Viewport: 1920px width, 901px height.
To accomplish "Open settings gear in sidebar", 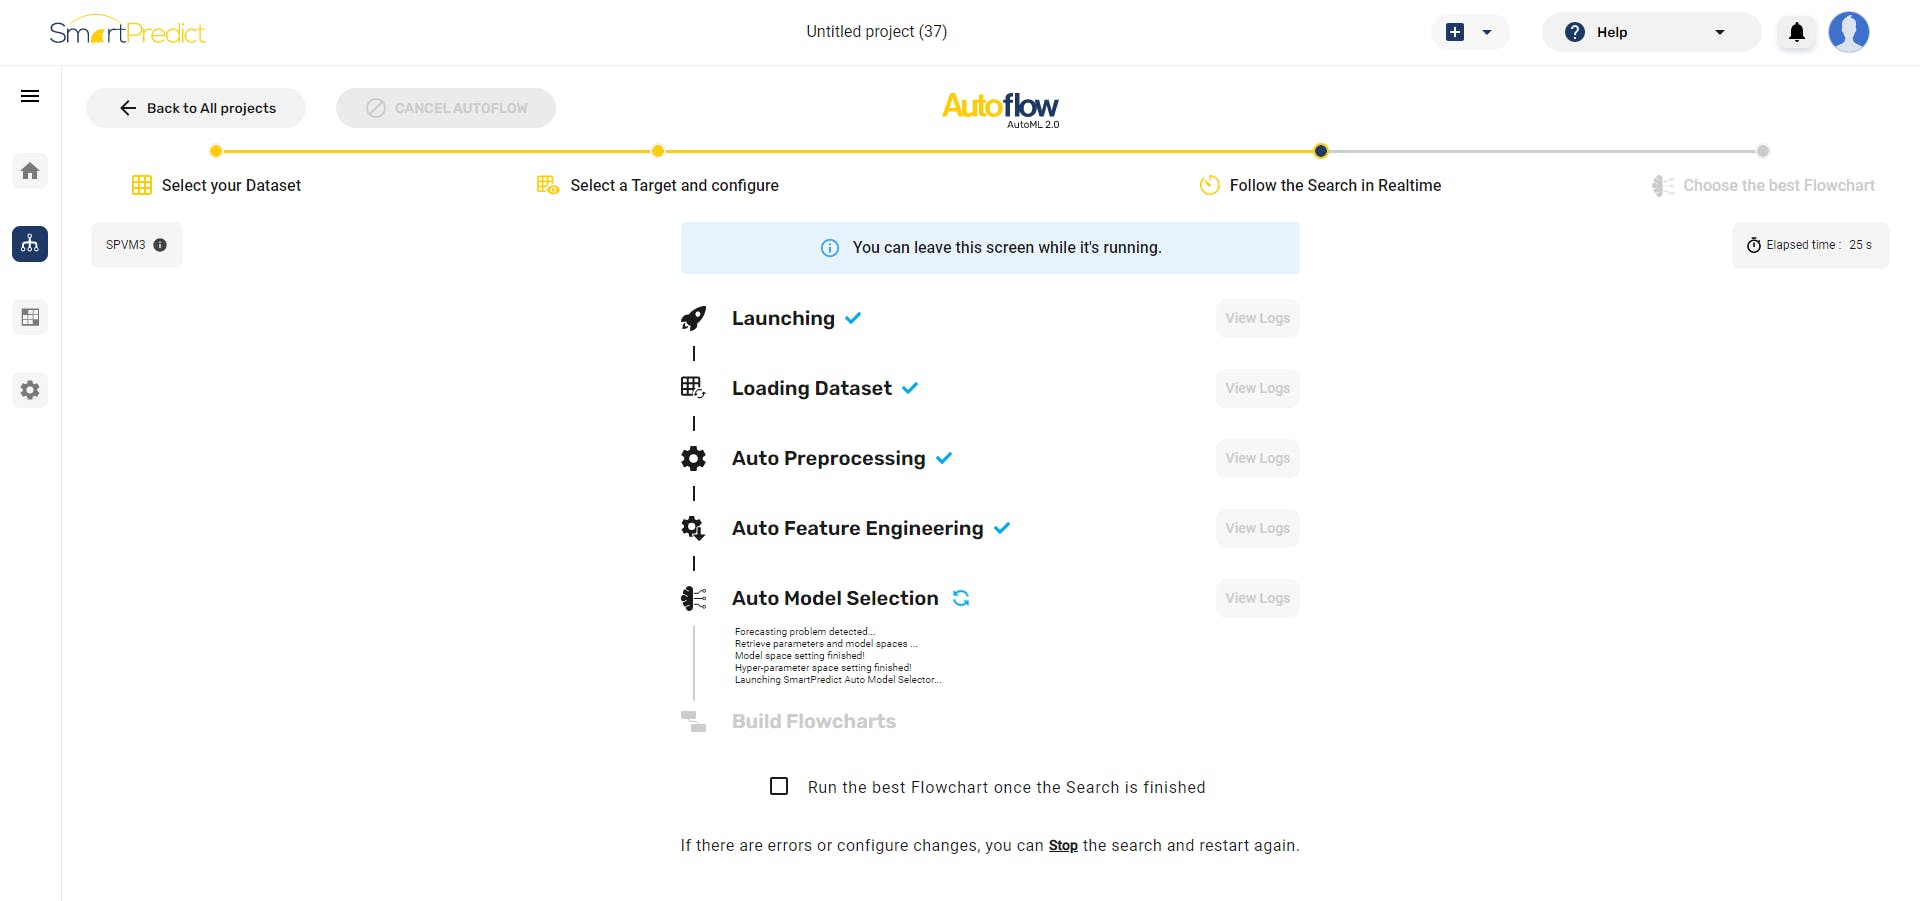I will (30, 390).
